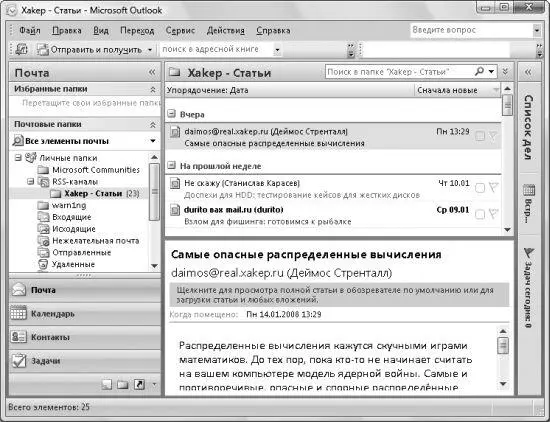Click the search magnifier icon

[479, 72]
